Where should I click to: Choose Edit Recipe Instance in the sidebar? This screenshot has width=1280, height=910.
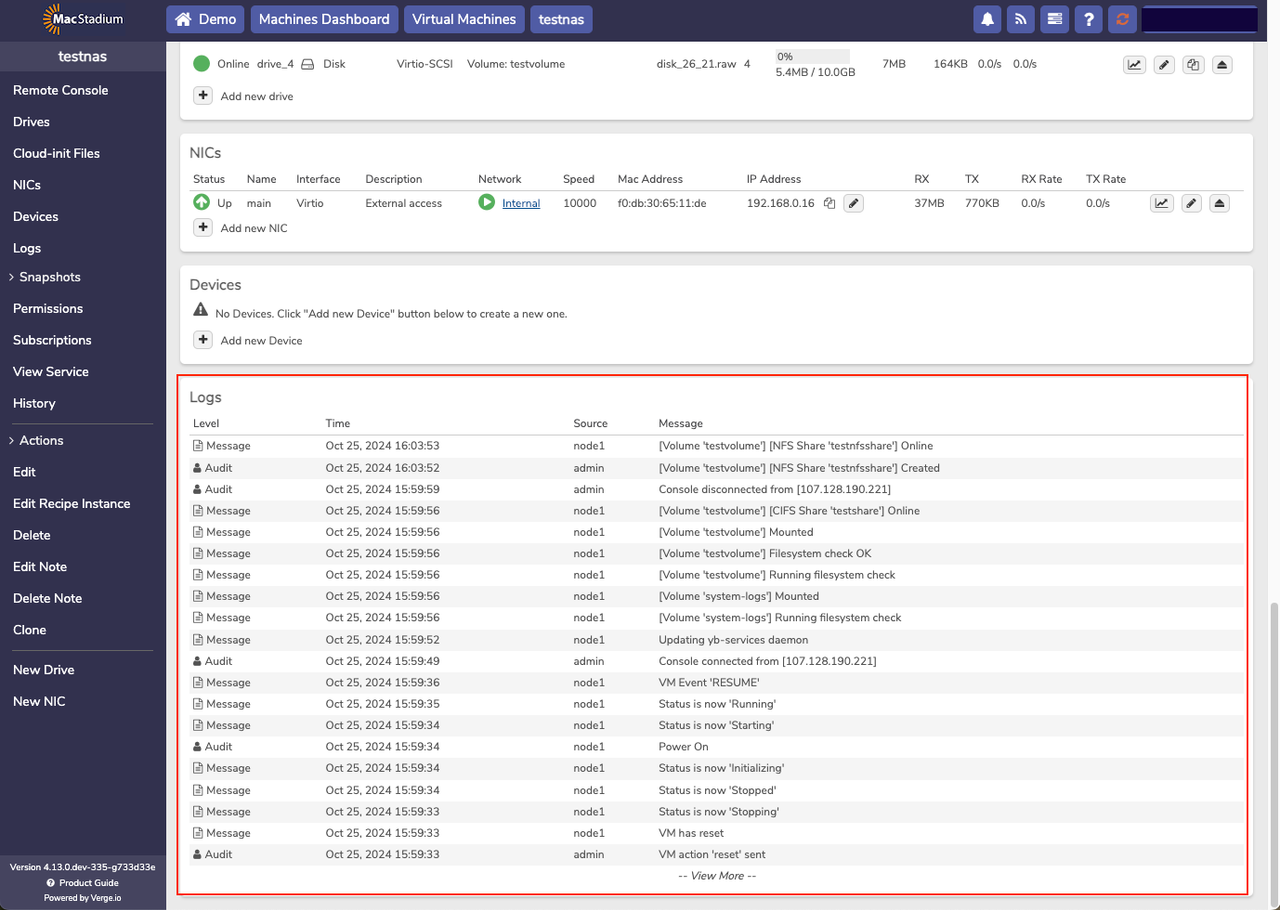[72, 504]
